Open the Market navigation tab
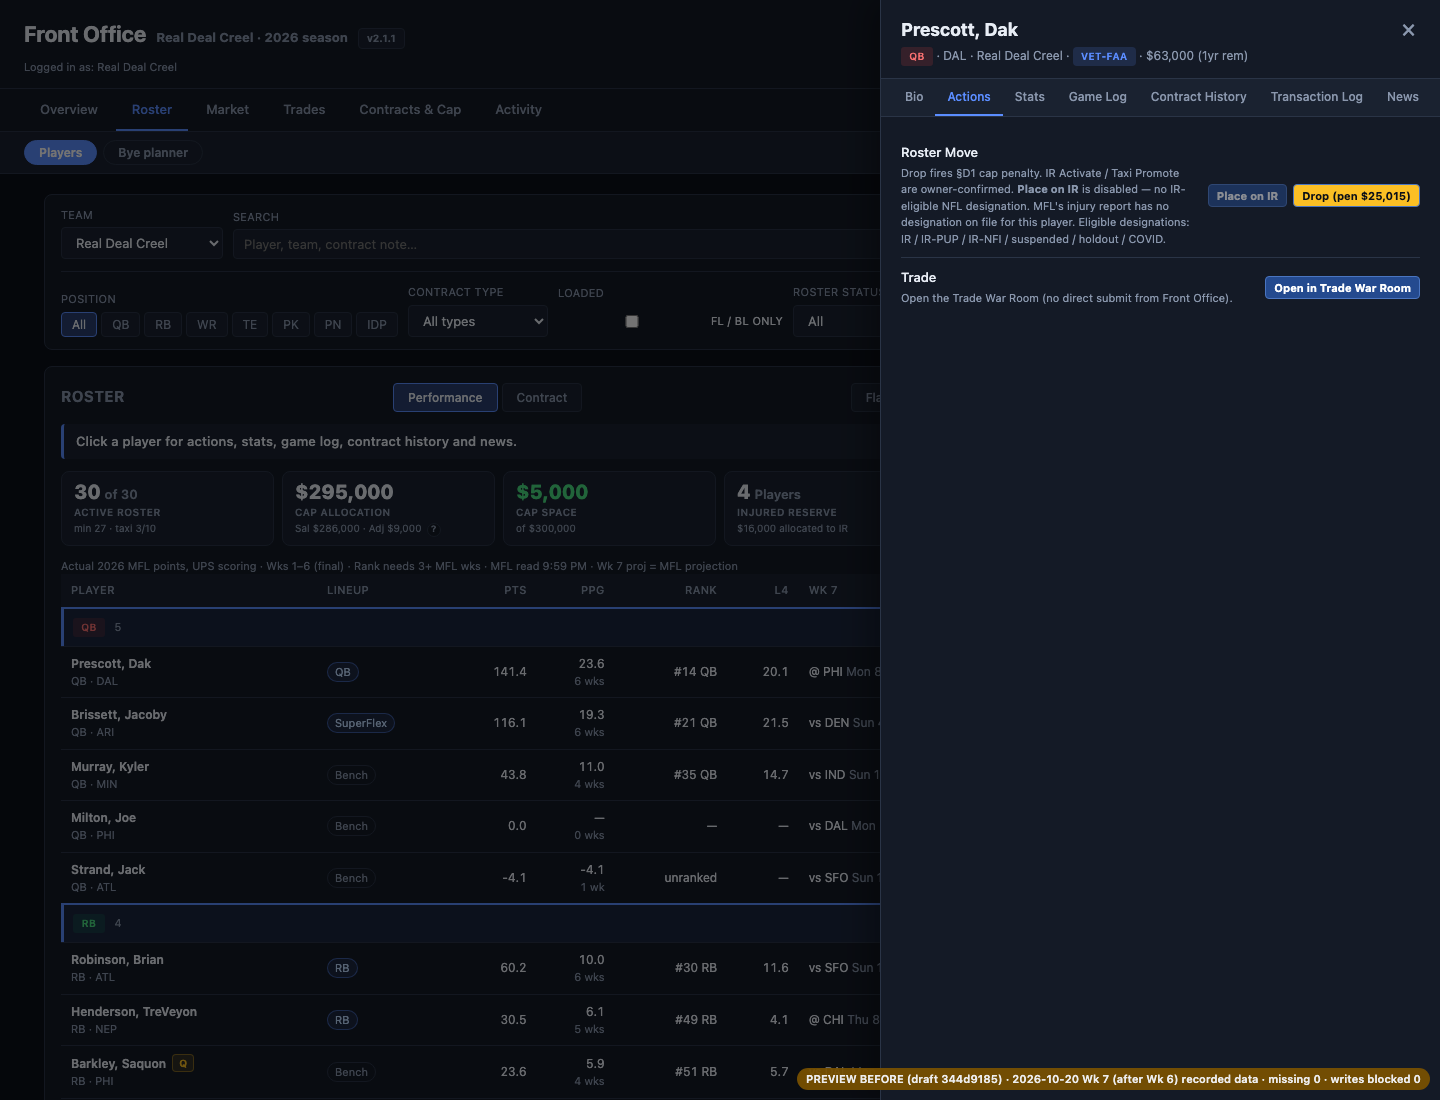1440x1100 pixels. 228,110
